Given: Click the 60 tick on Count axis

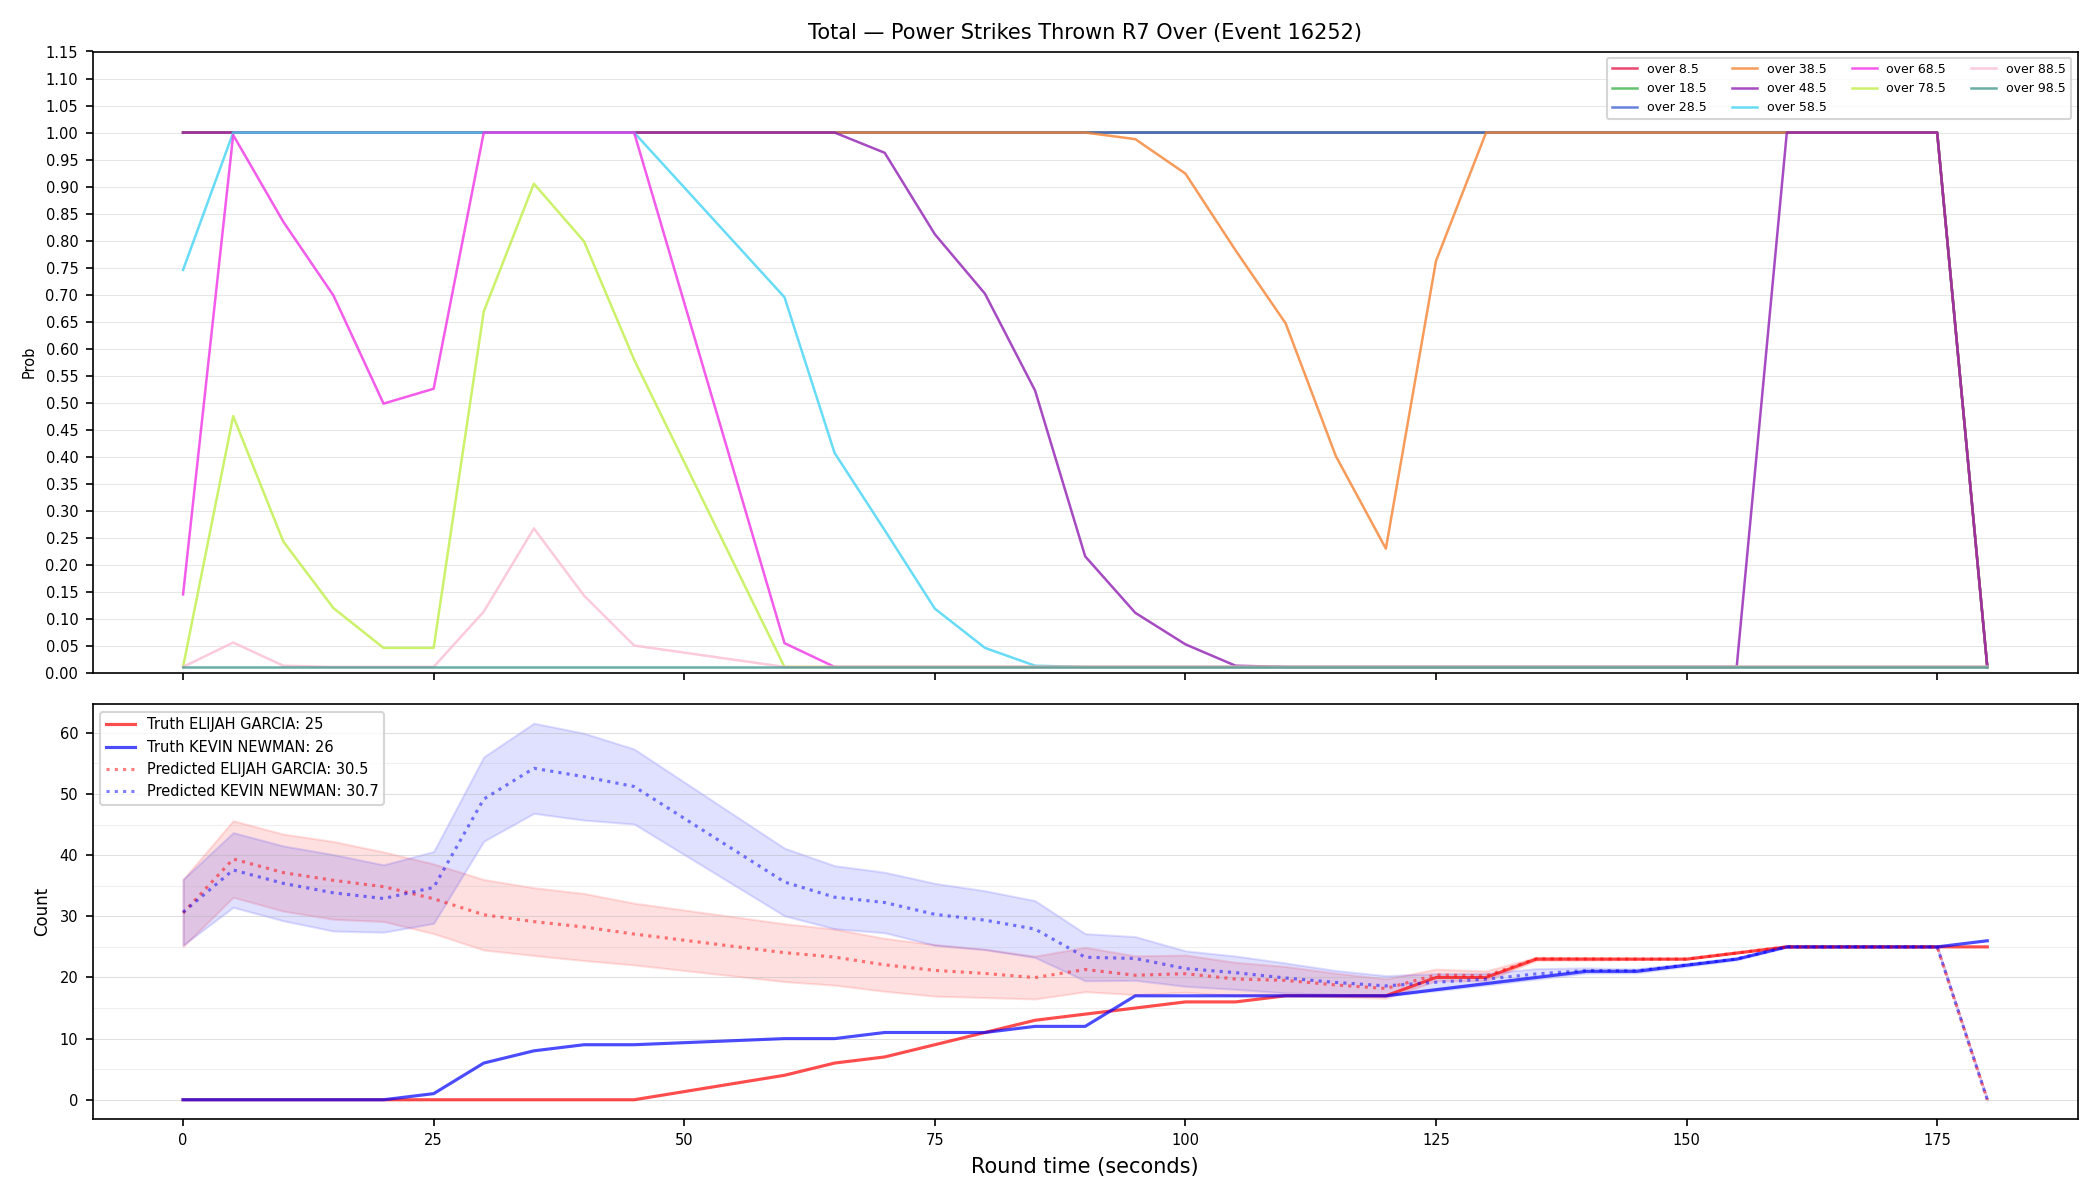Looking at the screenshot, I should click(x=69, y=733).
